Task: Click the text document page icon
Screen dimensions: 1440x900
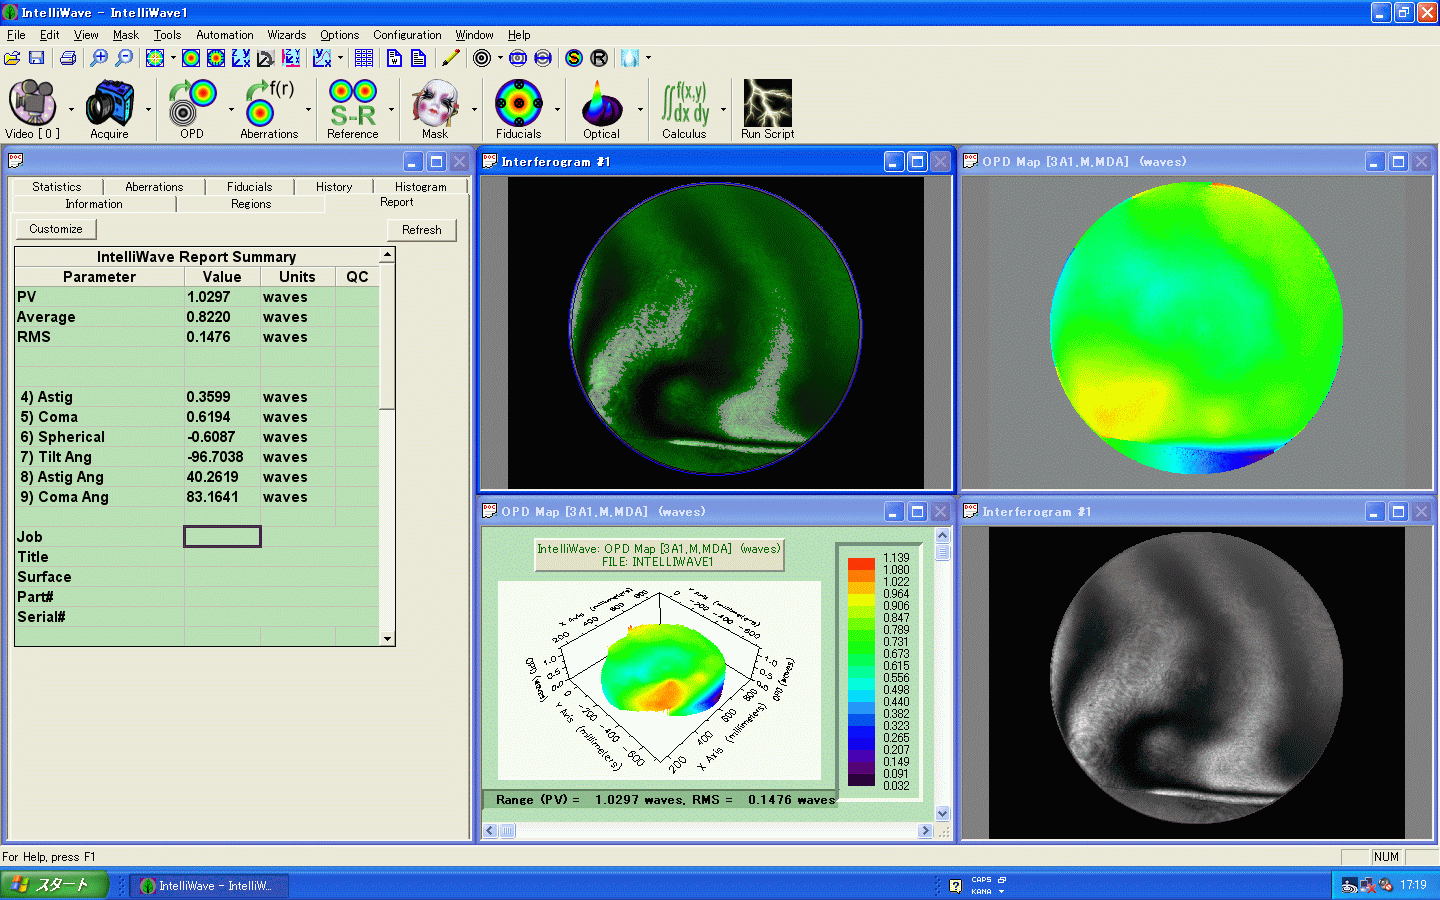Action: click(418, 58)
